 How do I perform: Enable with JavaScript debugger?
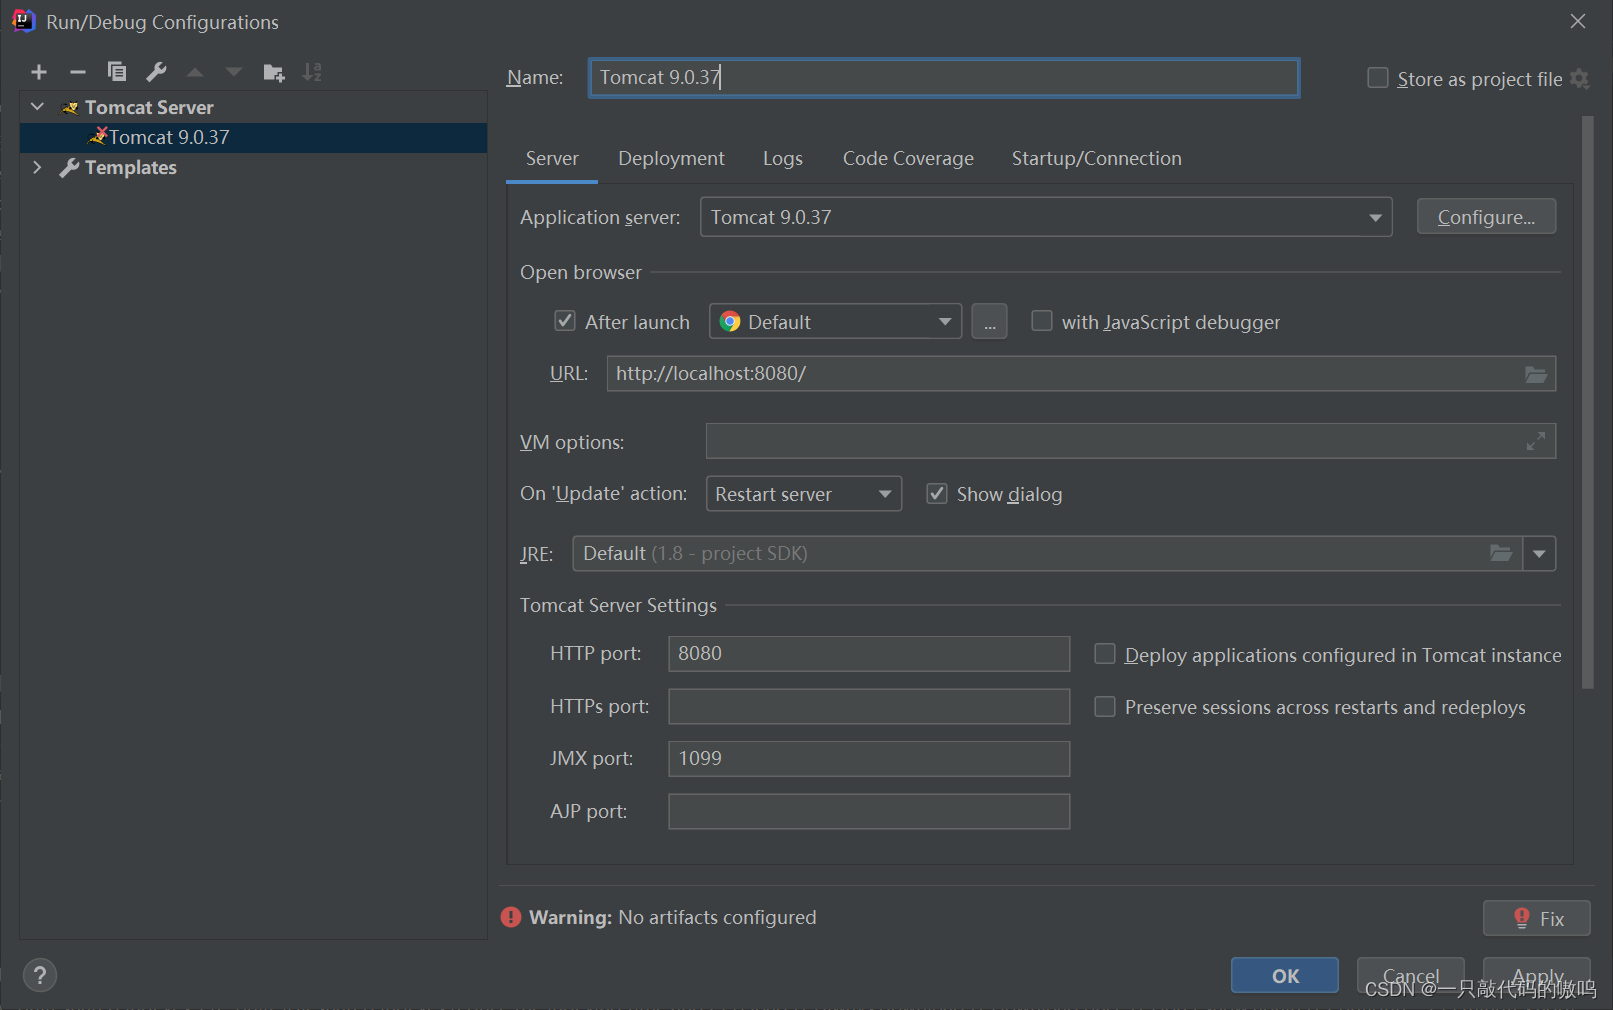(1042, 321)
